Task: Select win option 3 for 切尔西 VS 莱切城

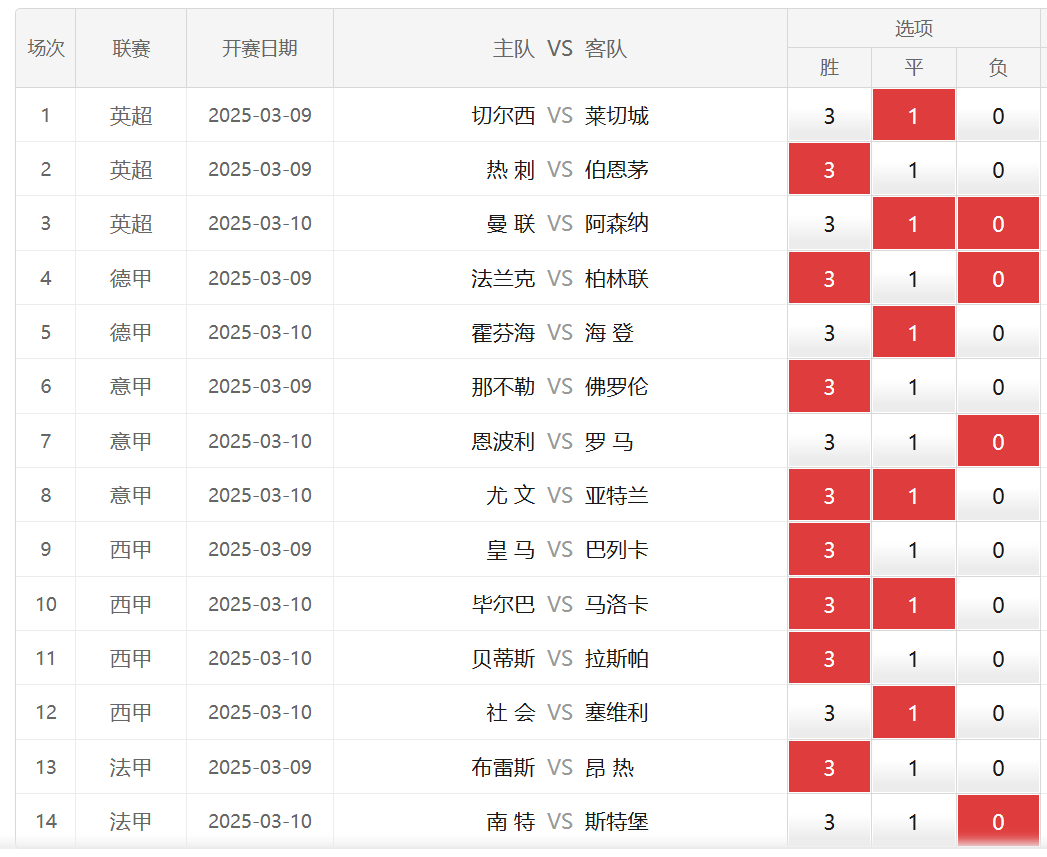Action: 829,115
